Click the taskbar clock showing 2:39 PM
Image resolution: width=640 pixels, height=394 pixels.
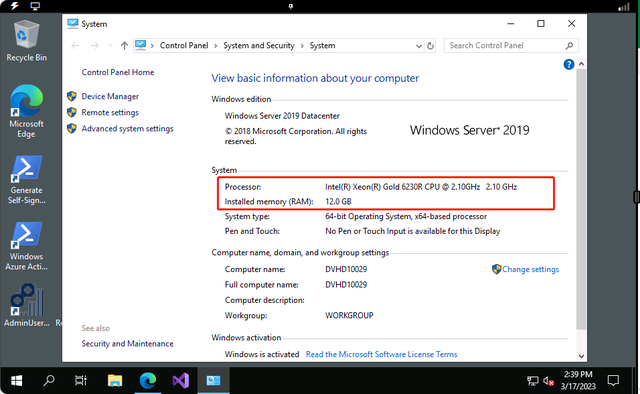pos(578,381)
